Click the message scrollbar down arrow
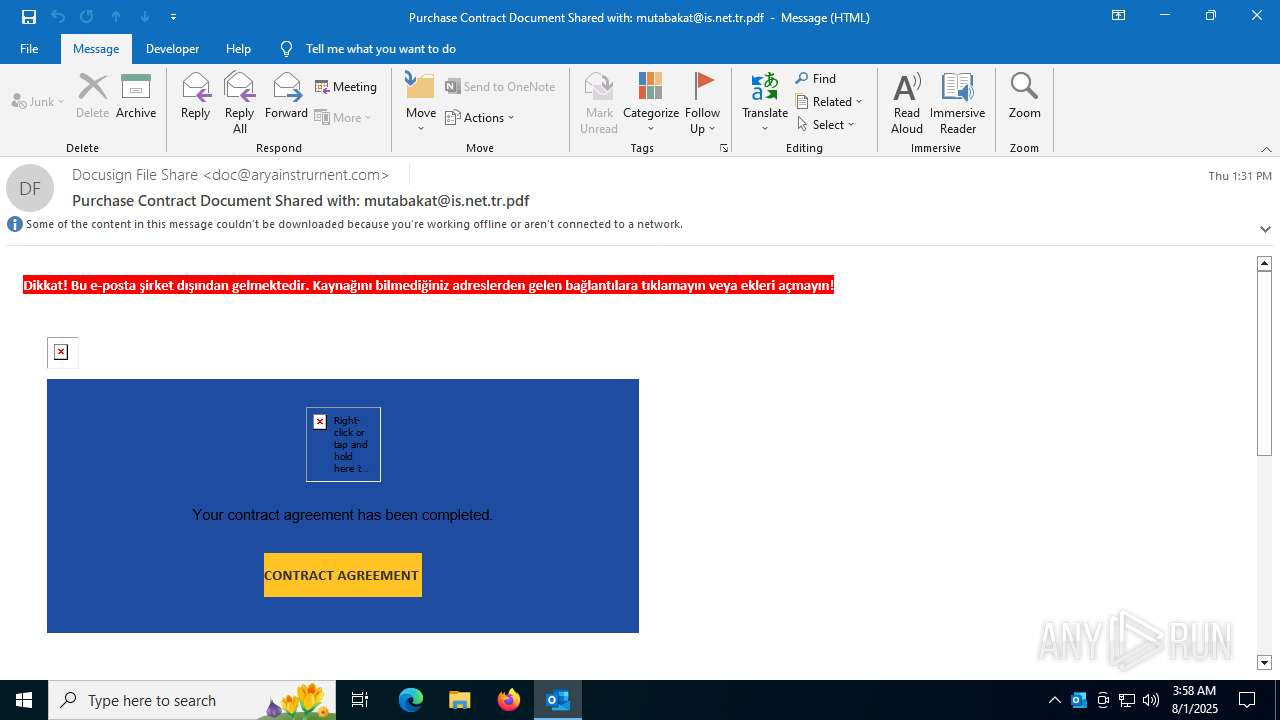This screenshot has height=720, width=1280. [1264, 662]
